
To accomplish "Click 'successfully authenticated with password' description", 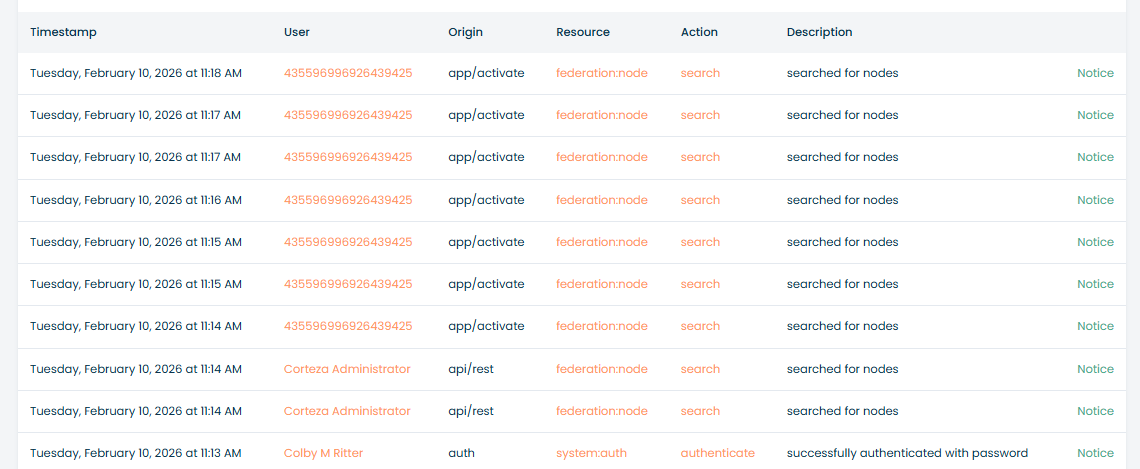I will click(907, 453).
